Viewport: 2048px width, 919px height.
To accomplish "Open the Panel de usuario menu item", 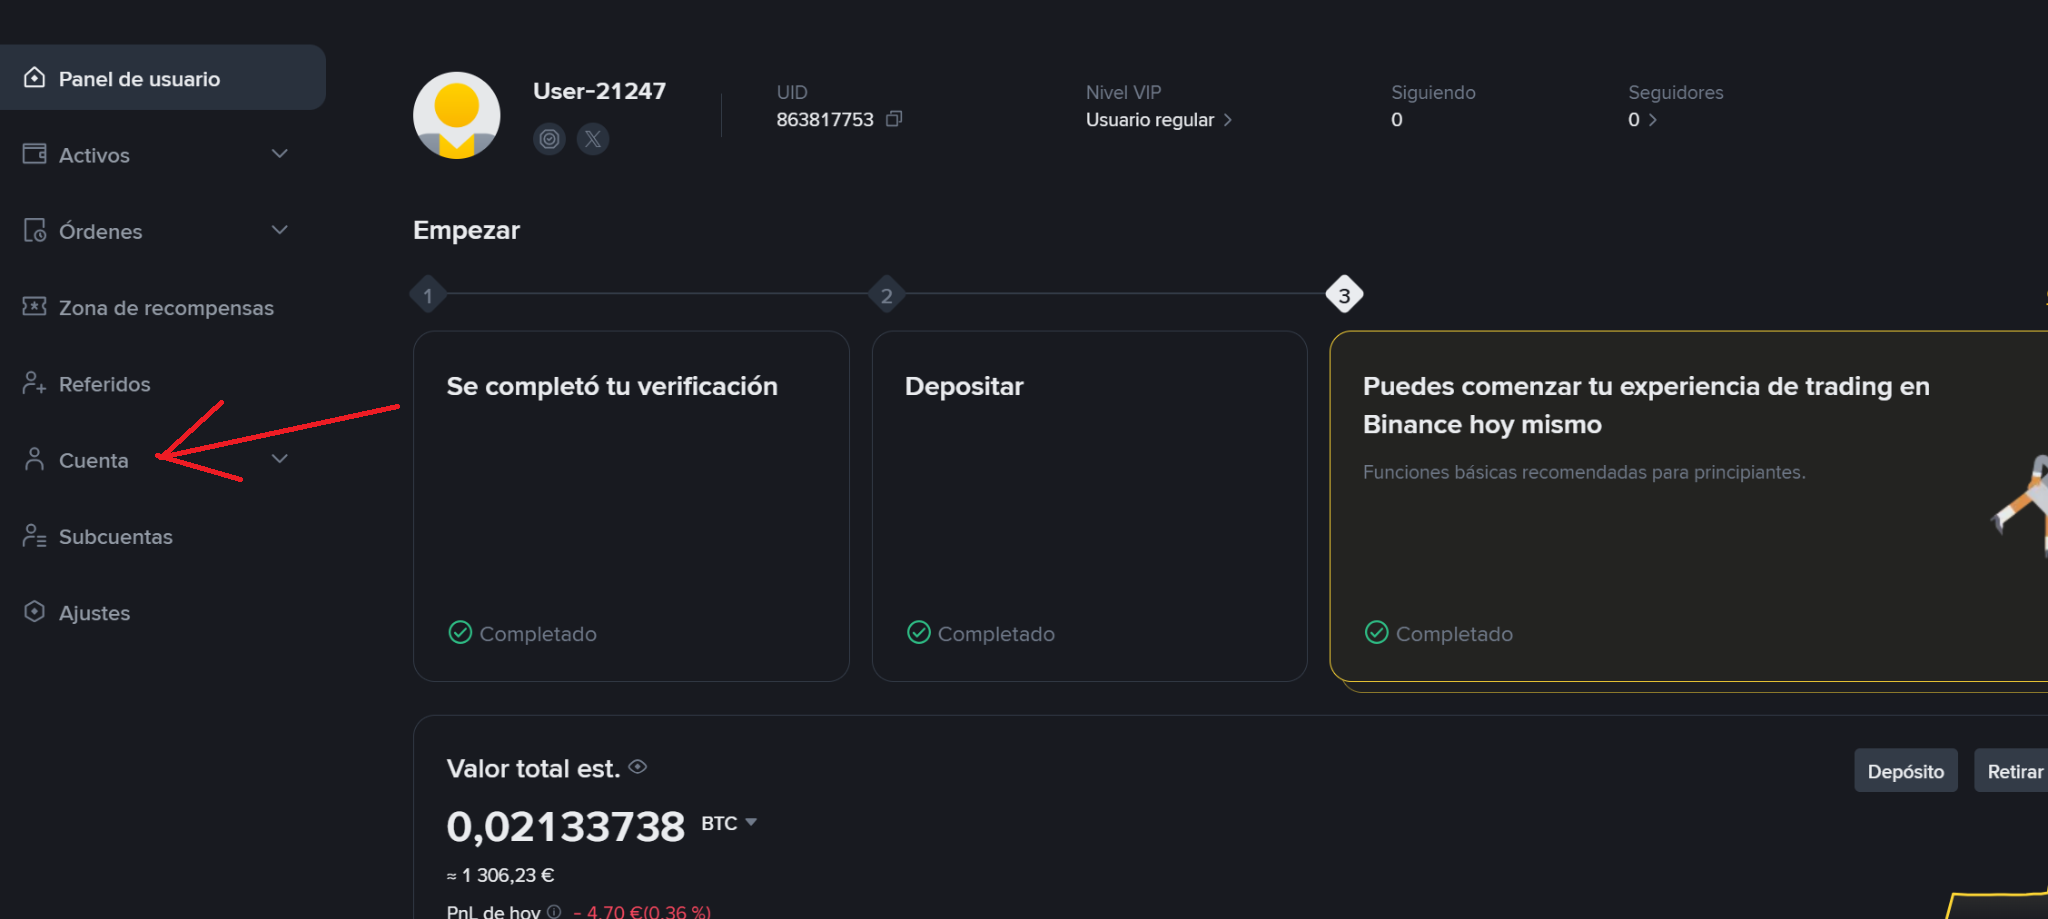I will (139, 79).
